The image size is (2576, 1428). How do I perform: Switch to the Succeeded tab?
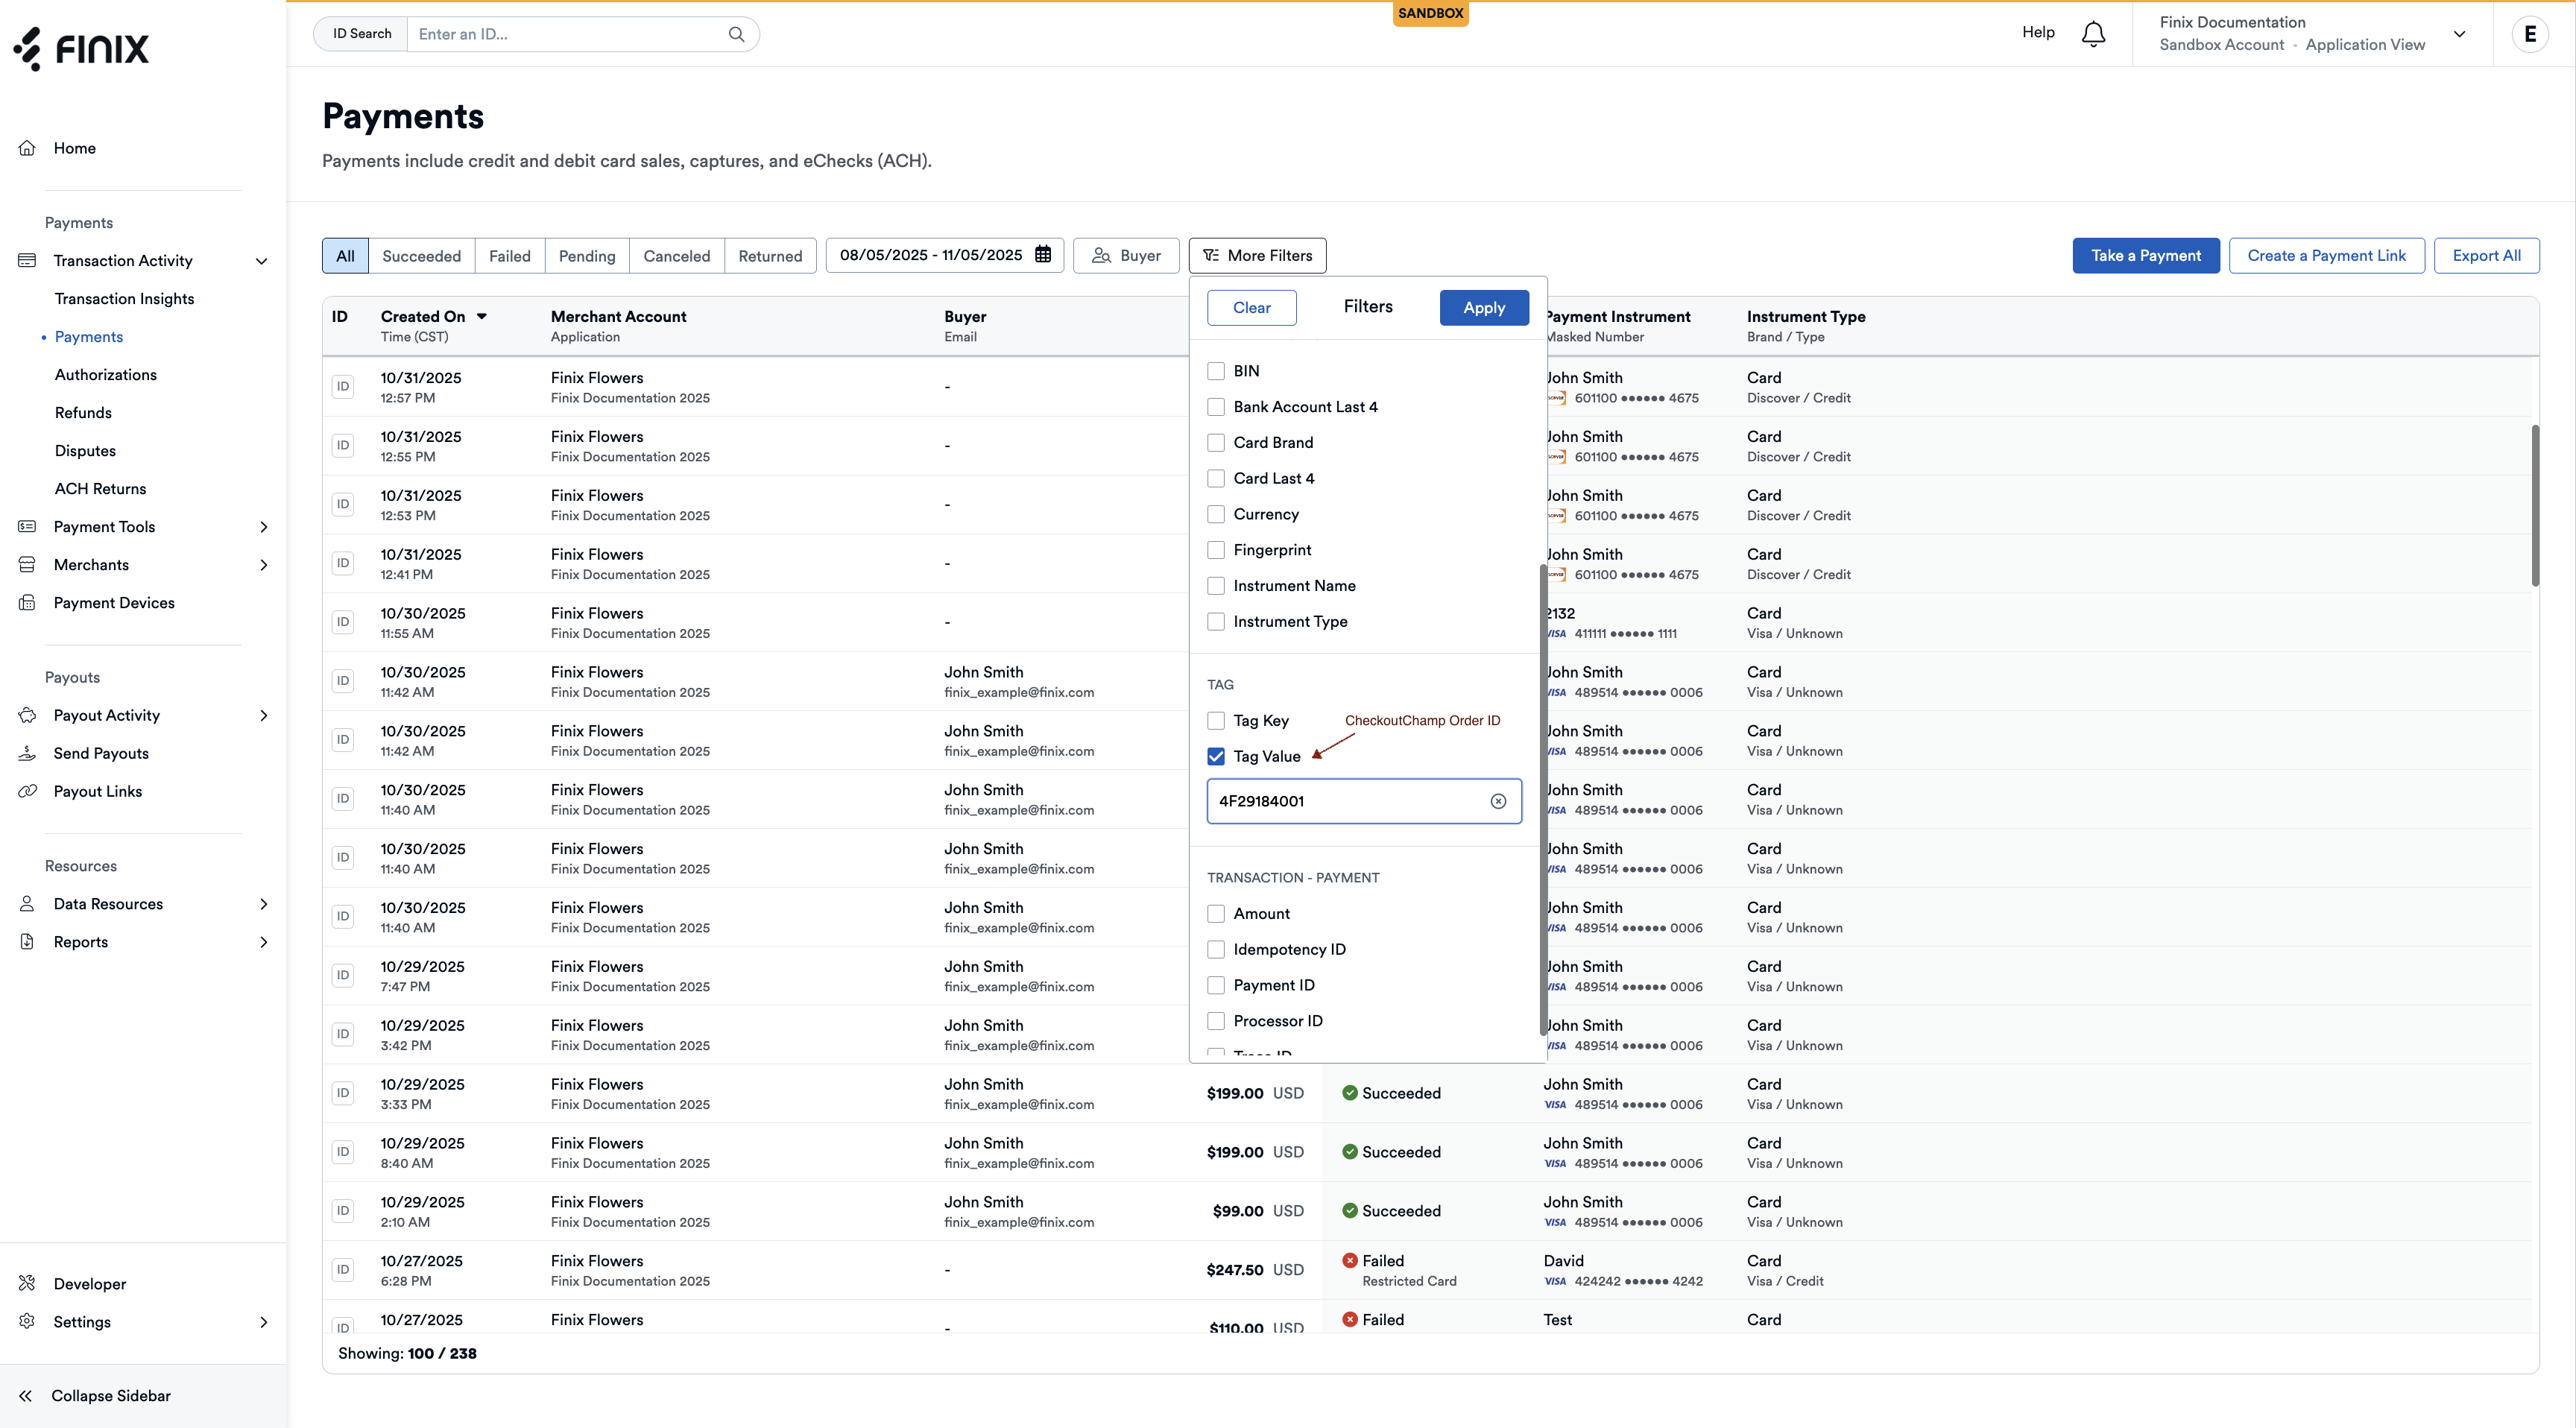[x=421, y=256]
